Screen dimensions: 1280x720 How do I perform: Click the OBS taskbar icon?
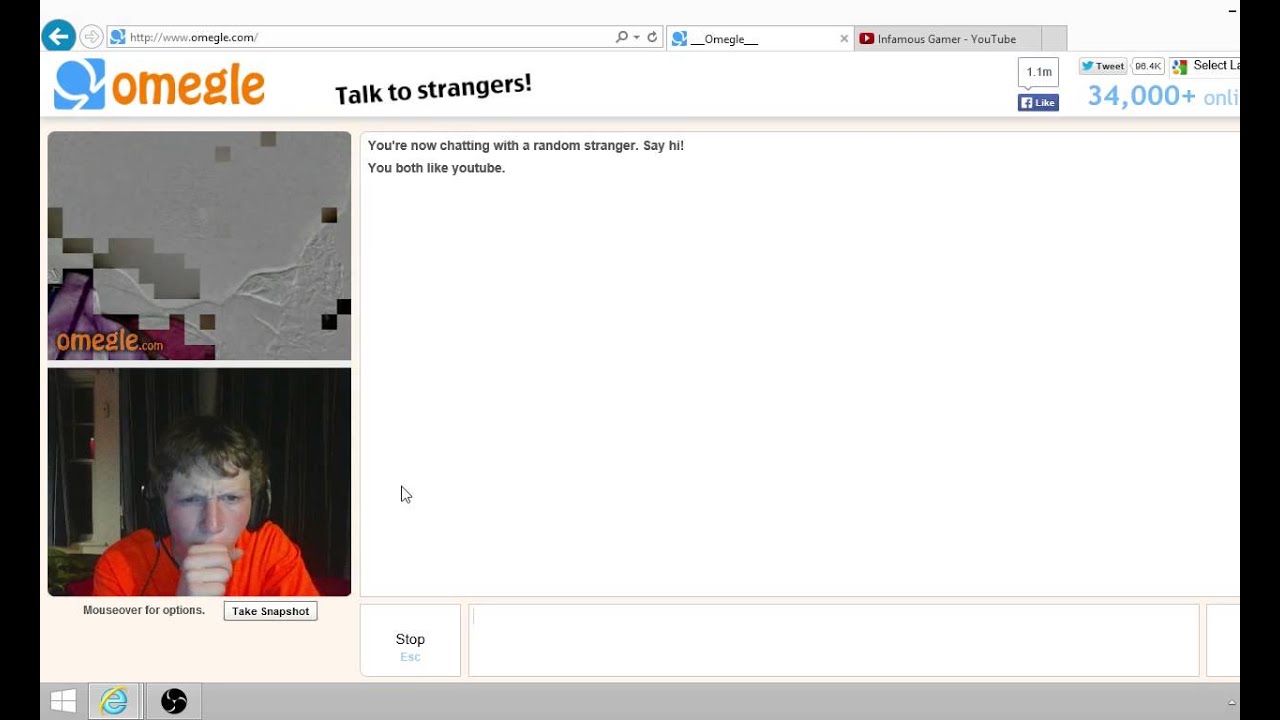pos(174,702)
